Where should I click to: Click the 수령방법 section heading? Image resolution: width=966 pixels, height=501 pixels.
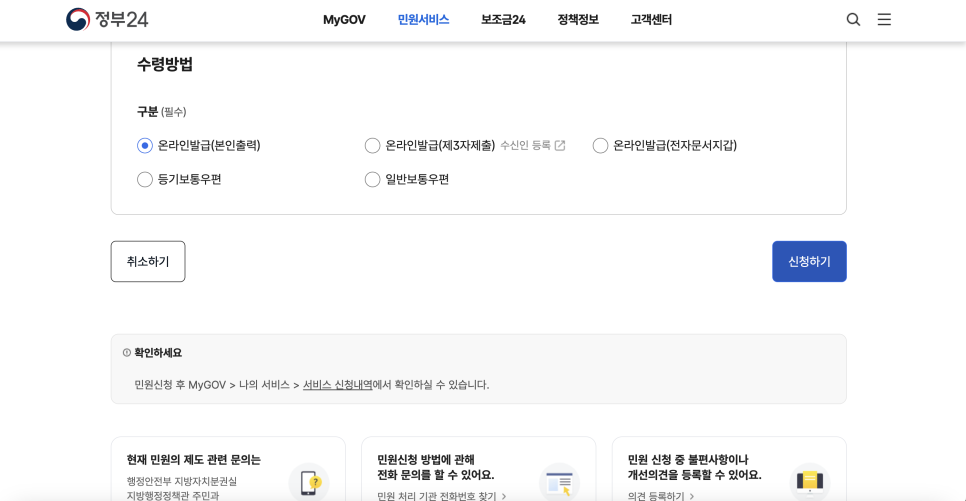164,64
